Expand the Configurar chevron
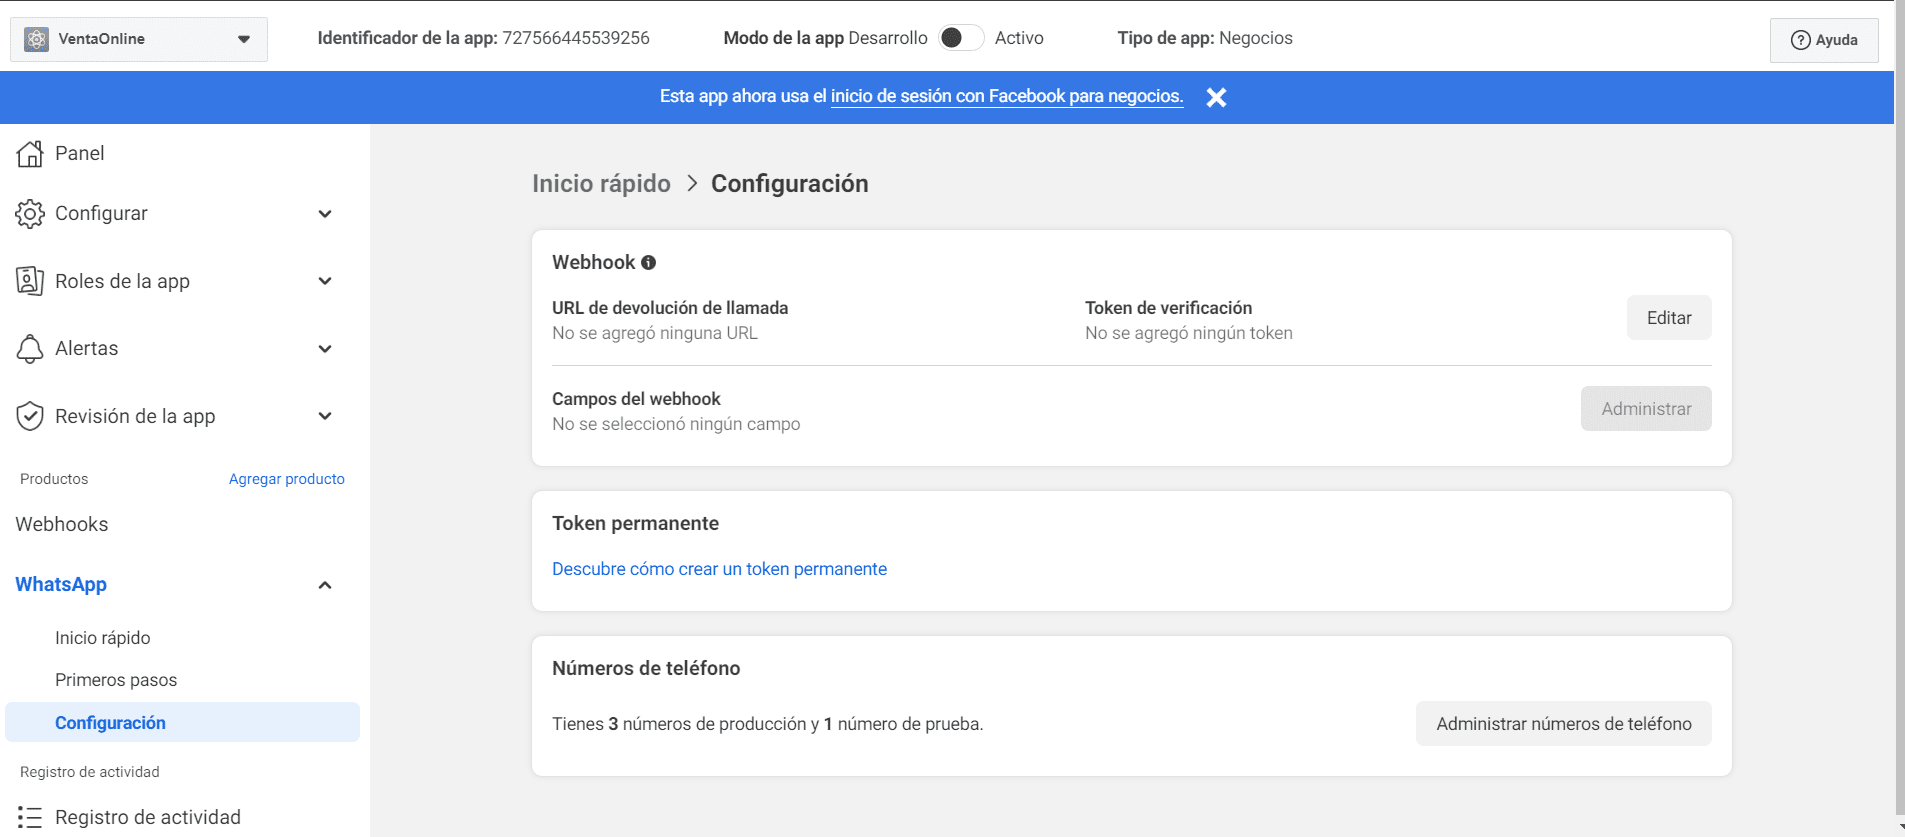Viewport: 1905px width, 837px height. tap(325, 214)
